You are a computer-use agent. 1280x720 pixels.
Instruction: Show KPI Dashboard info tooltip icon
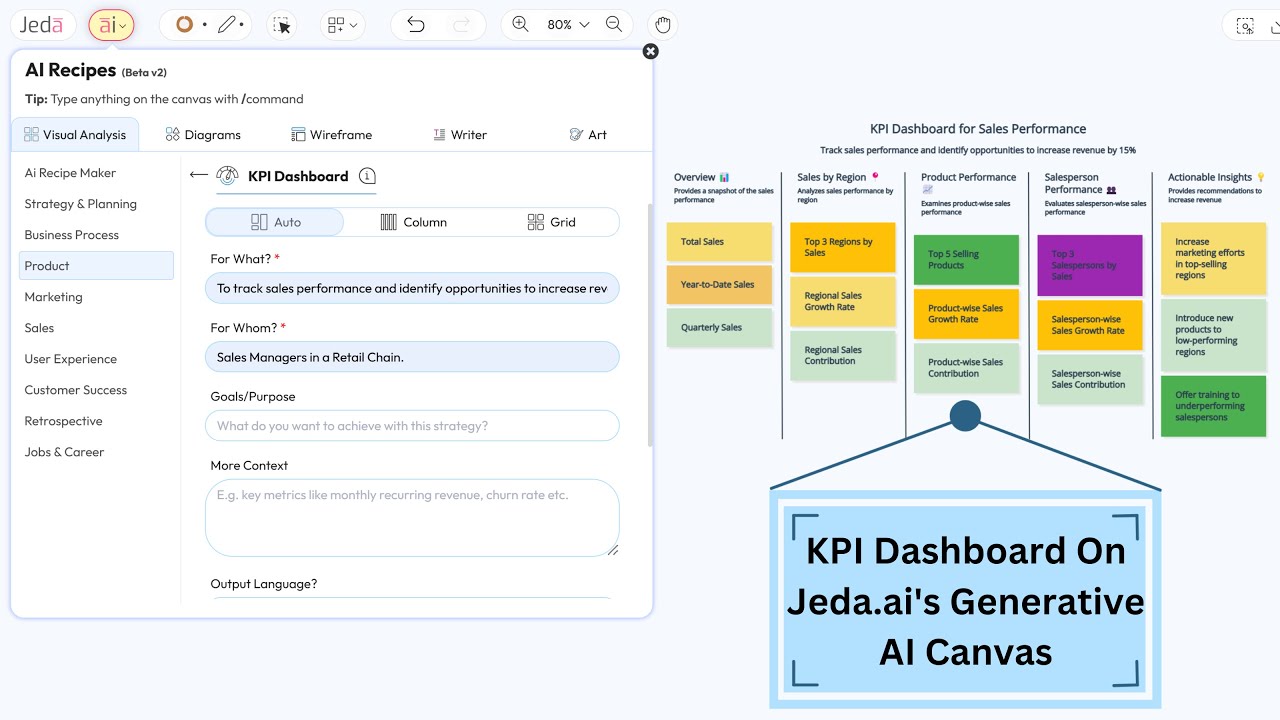point(367,176)
